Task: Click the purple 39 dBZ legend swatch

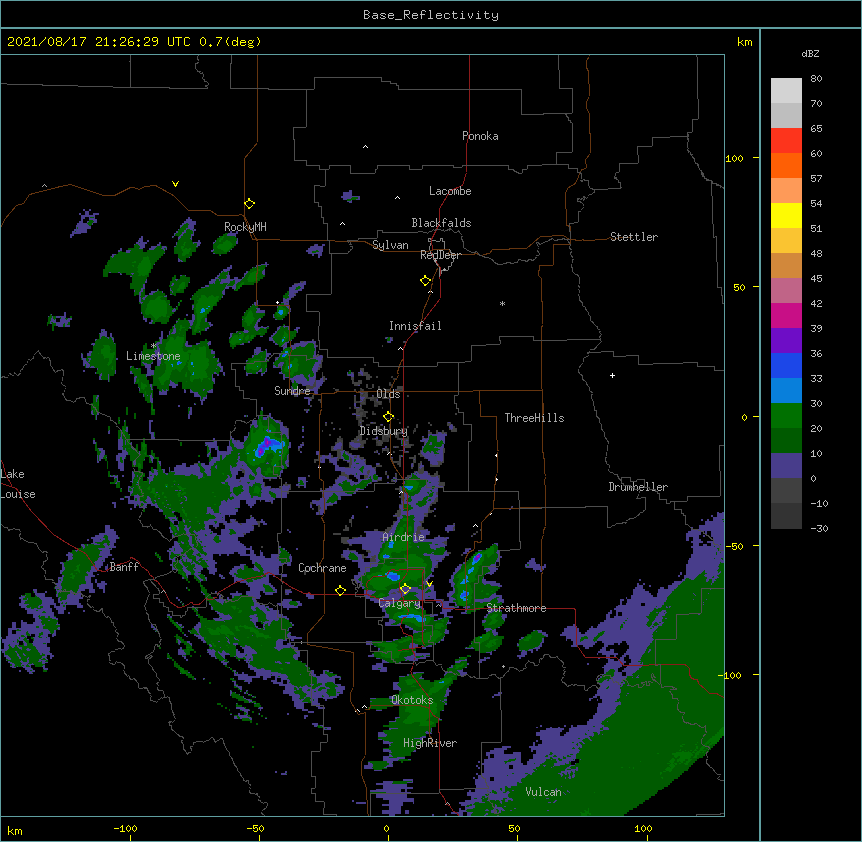Action: point(786,340)
